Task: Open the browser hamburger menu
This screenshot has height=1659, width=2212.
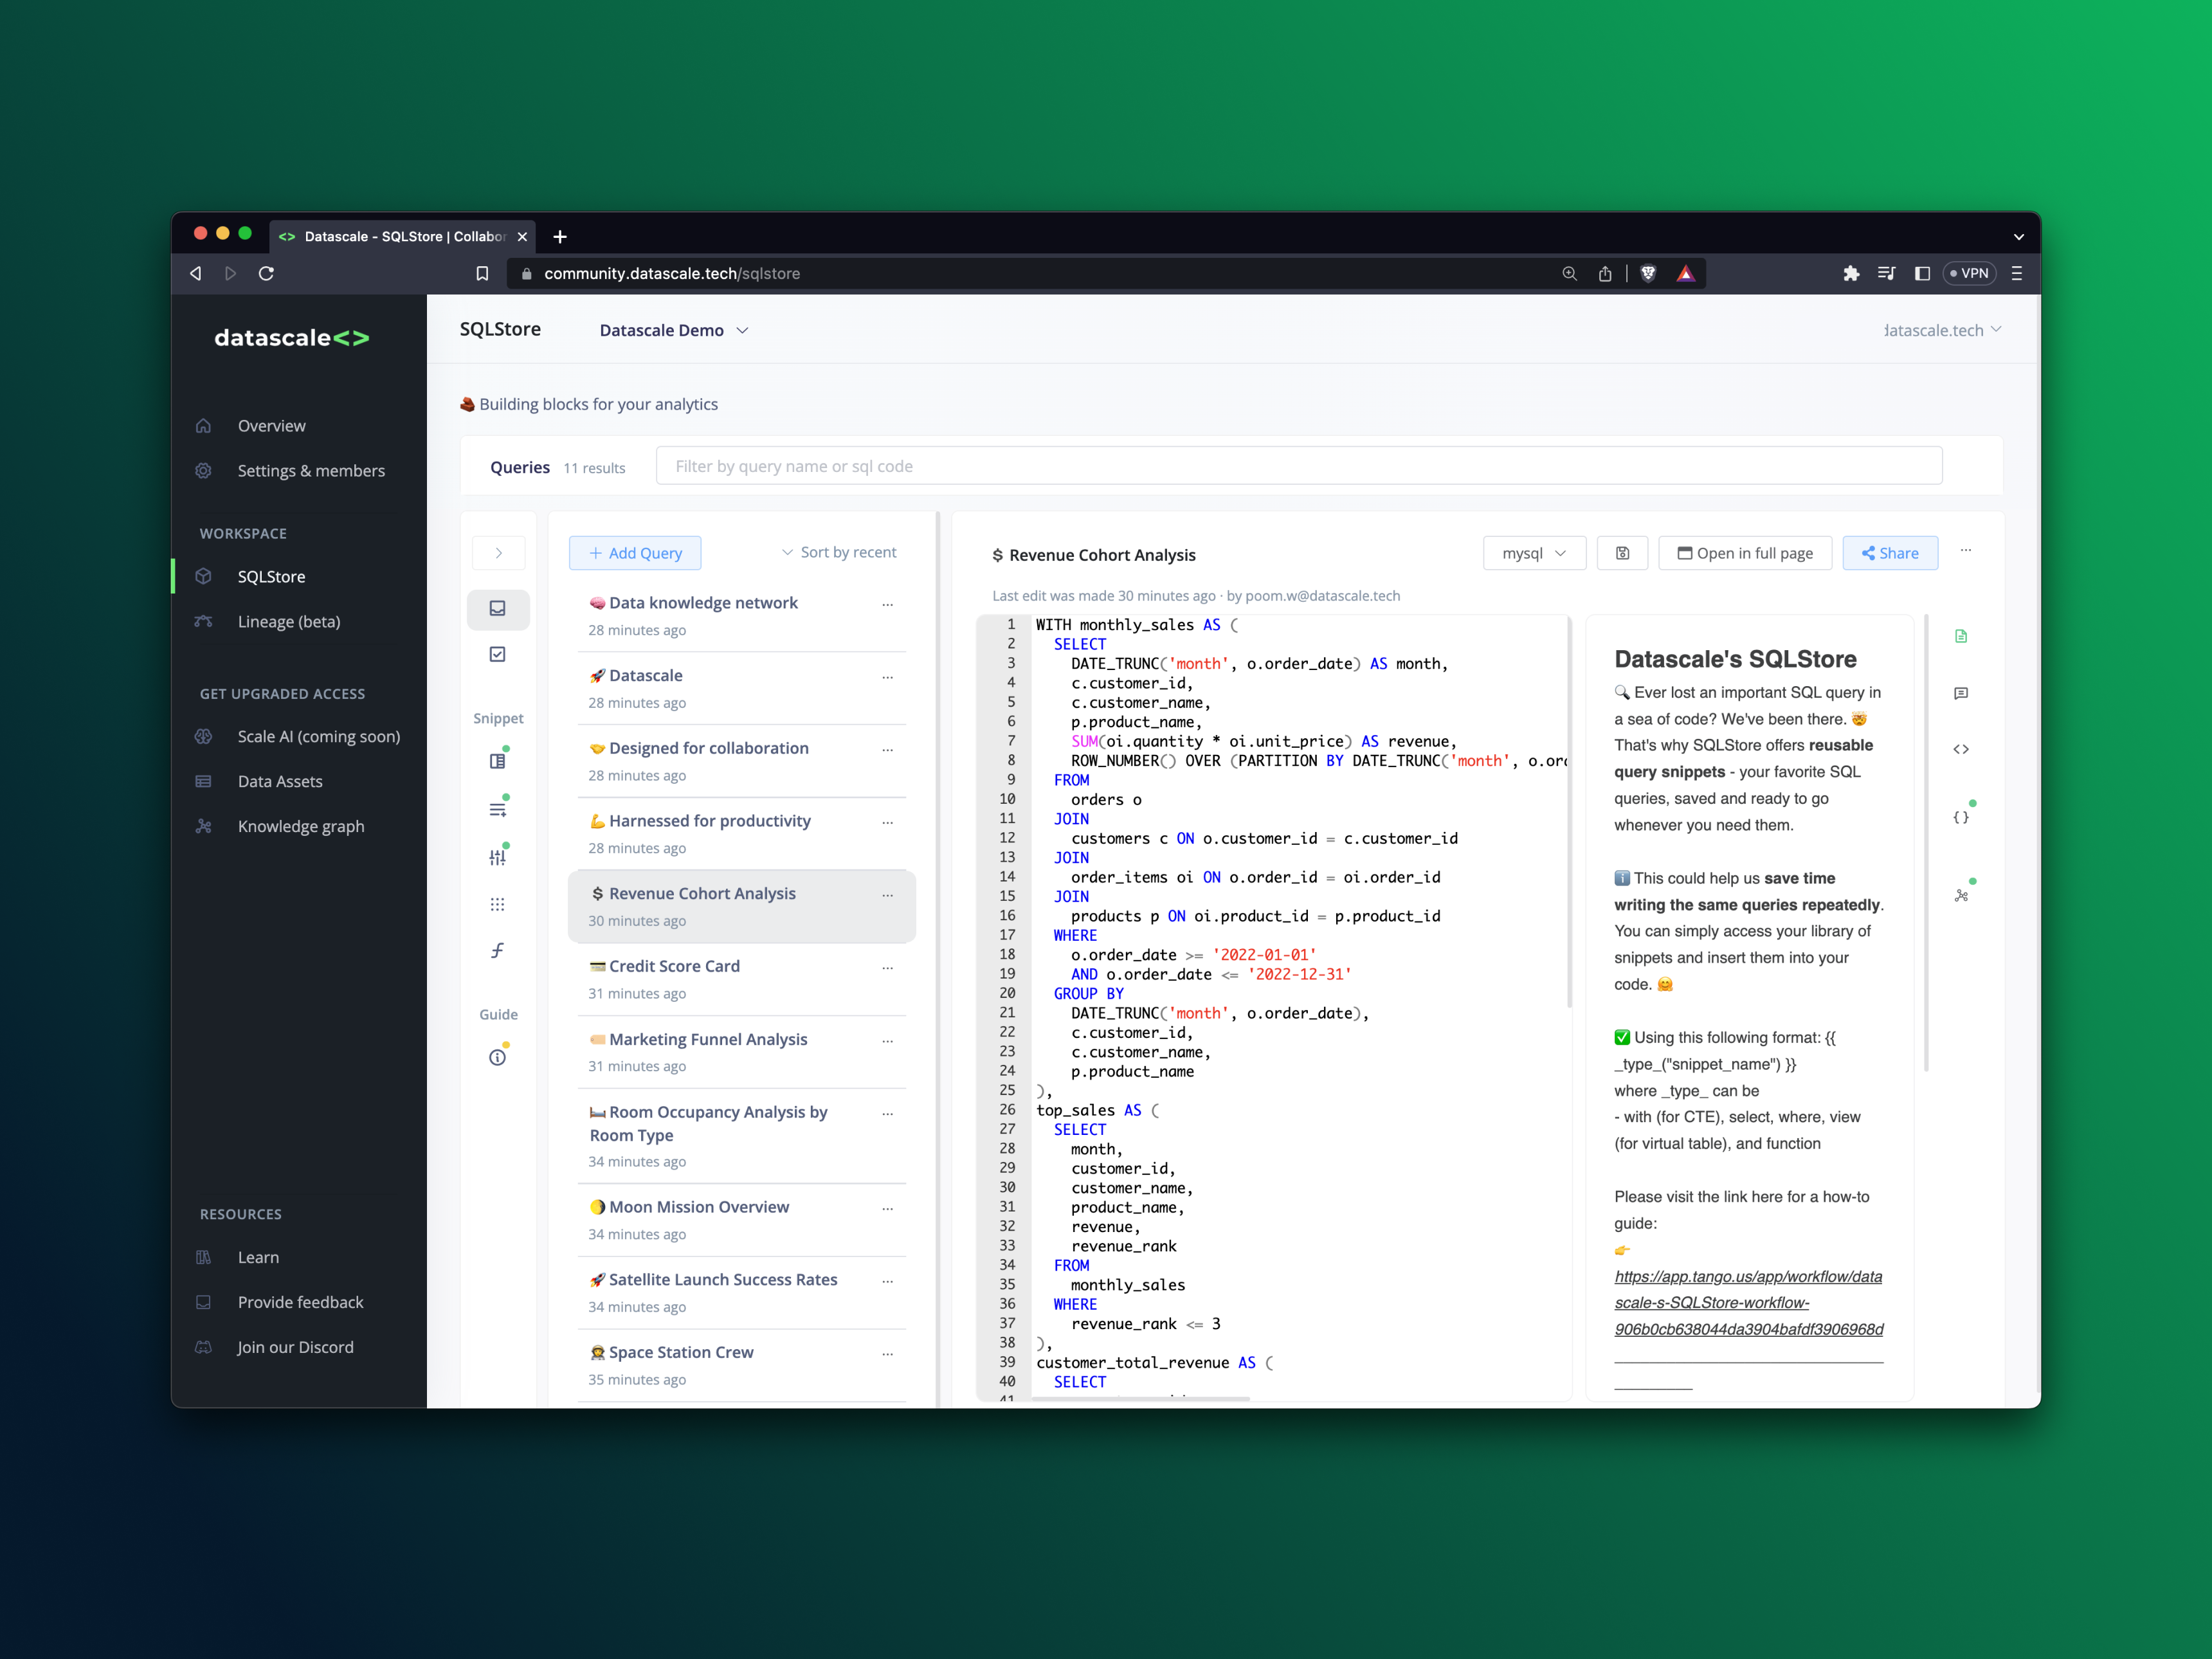Action: (x=2017, y=273)
